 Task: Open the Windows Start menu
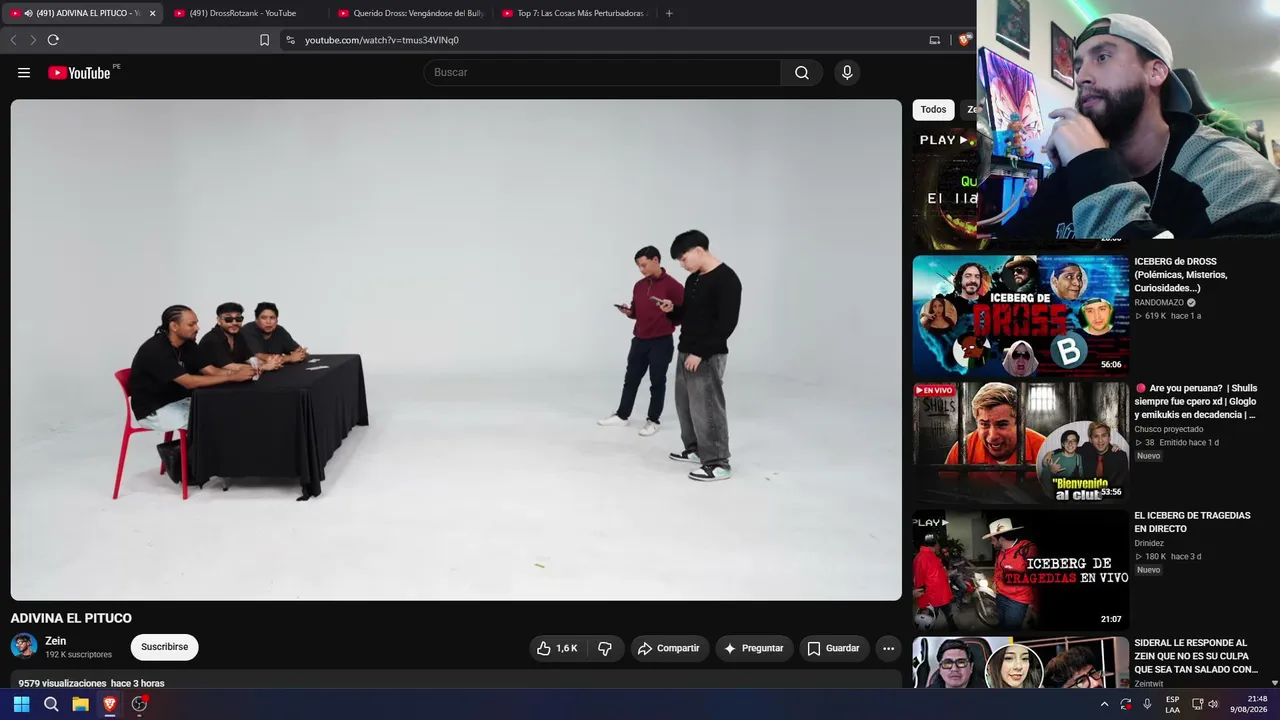(x=22, y=704)
